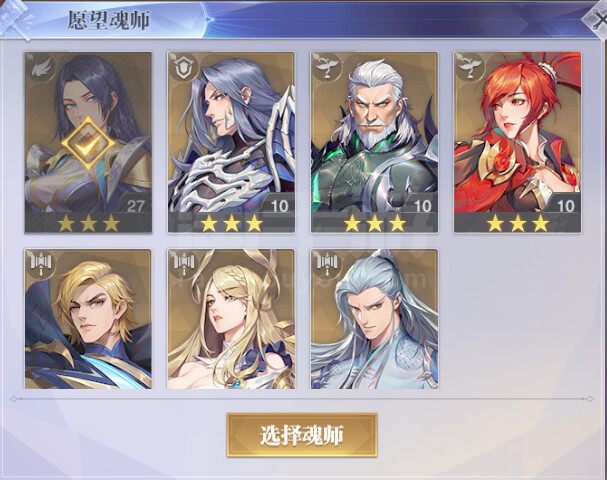Select the red-haired woman soul master card
This screenshot has width=607, height=480.
click(517, 142)
